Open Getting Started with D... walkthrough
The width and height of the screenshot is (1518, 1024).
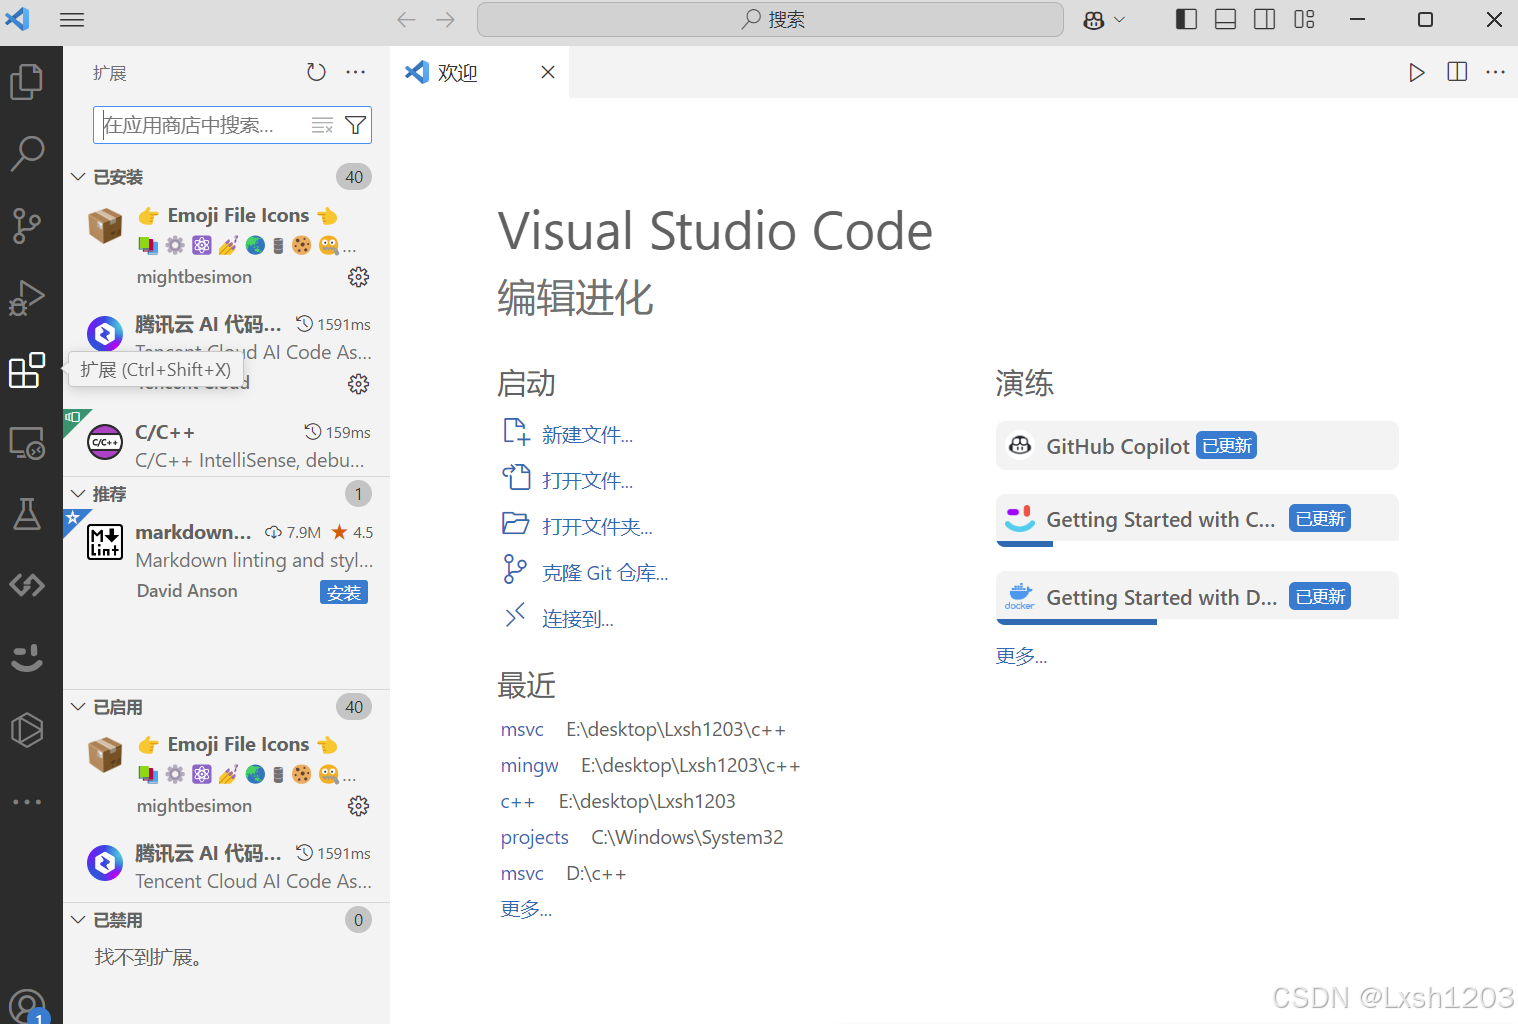point(1197,598)
